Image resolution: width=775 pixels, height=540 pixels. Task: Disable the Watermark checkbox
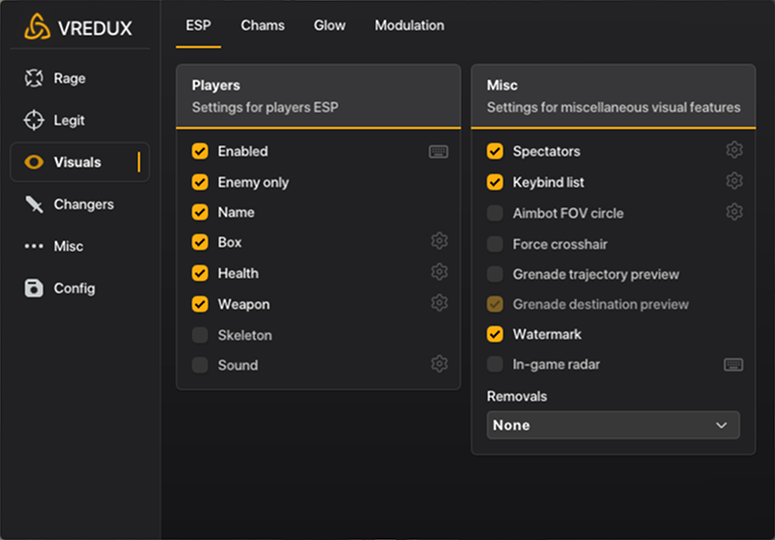[495, 334]
